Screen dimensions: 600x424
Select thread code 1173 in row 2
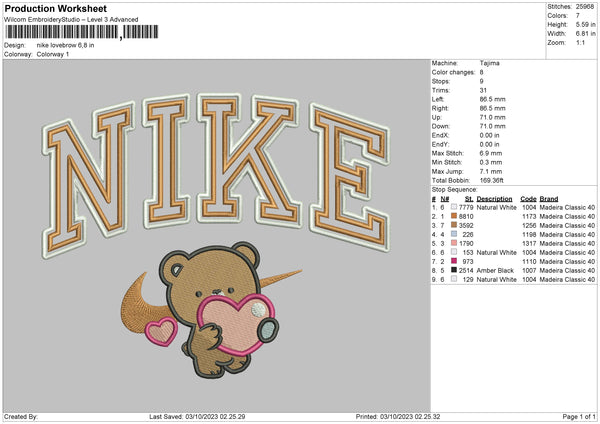coord(529,217)
